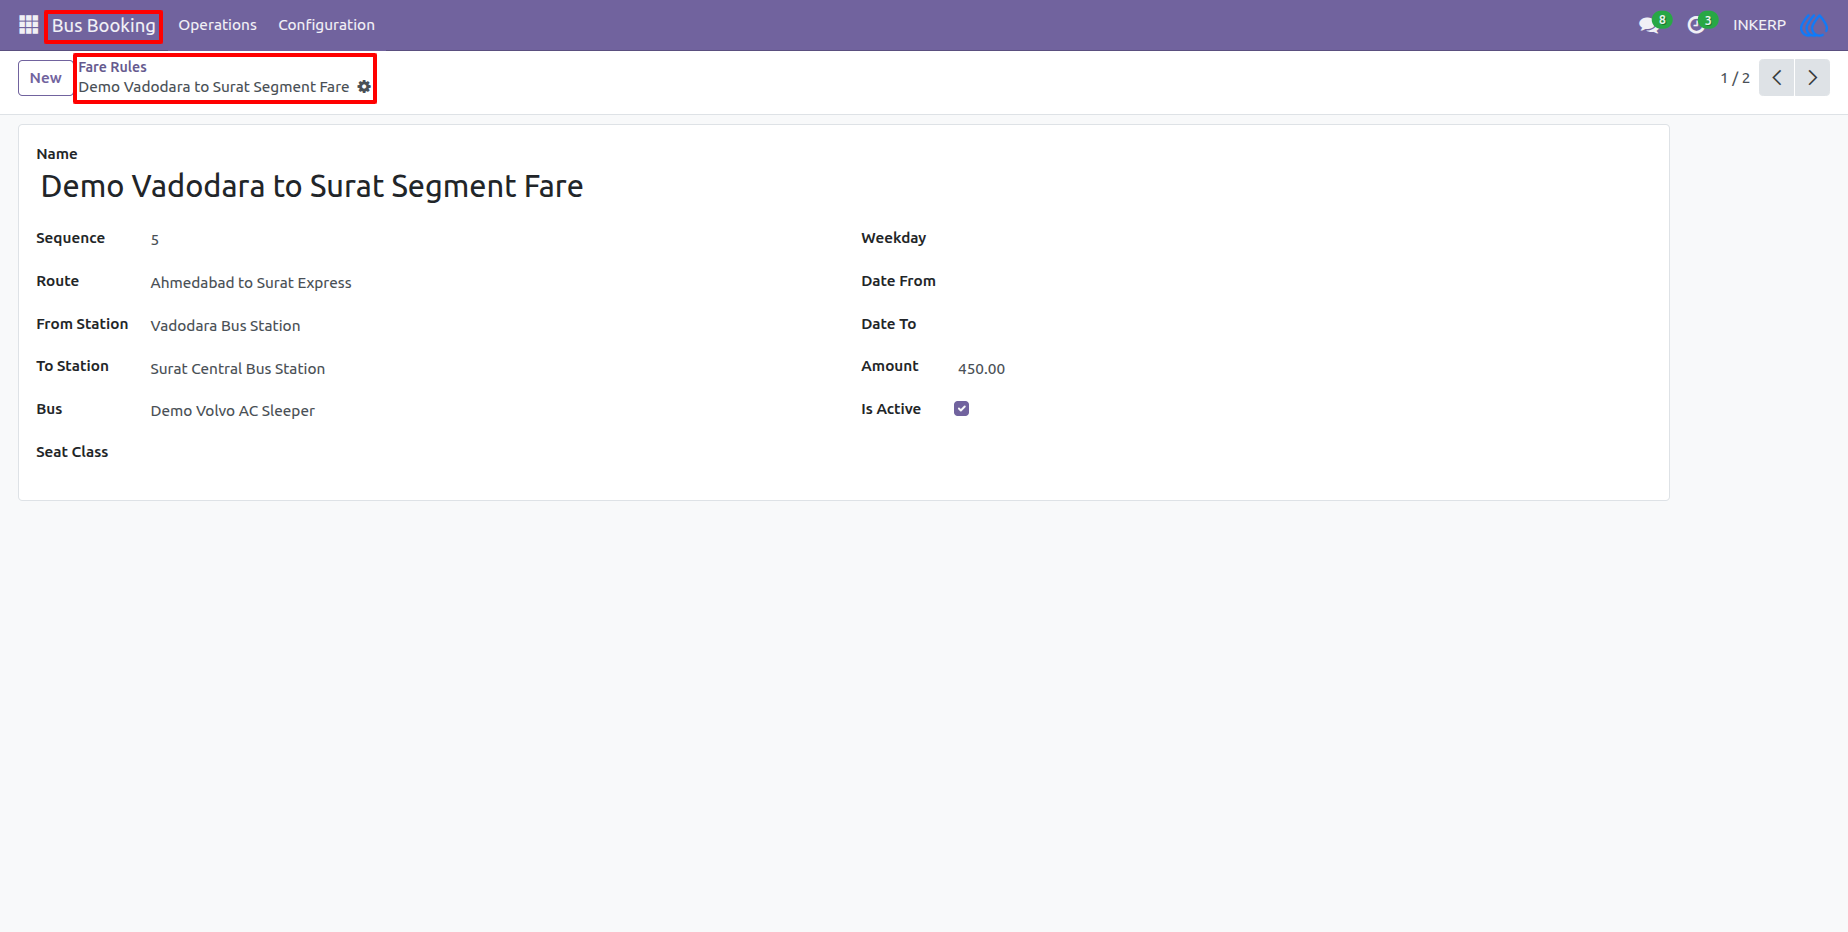
Task: Click the Date To field
Action: (x=1304, y=325)
